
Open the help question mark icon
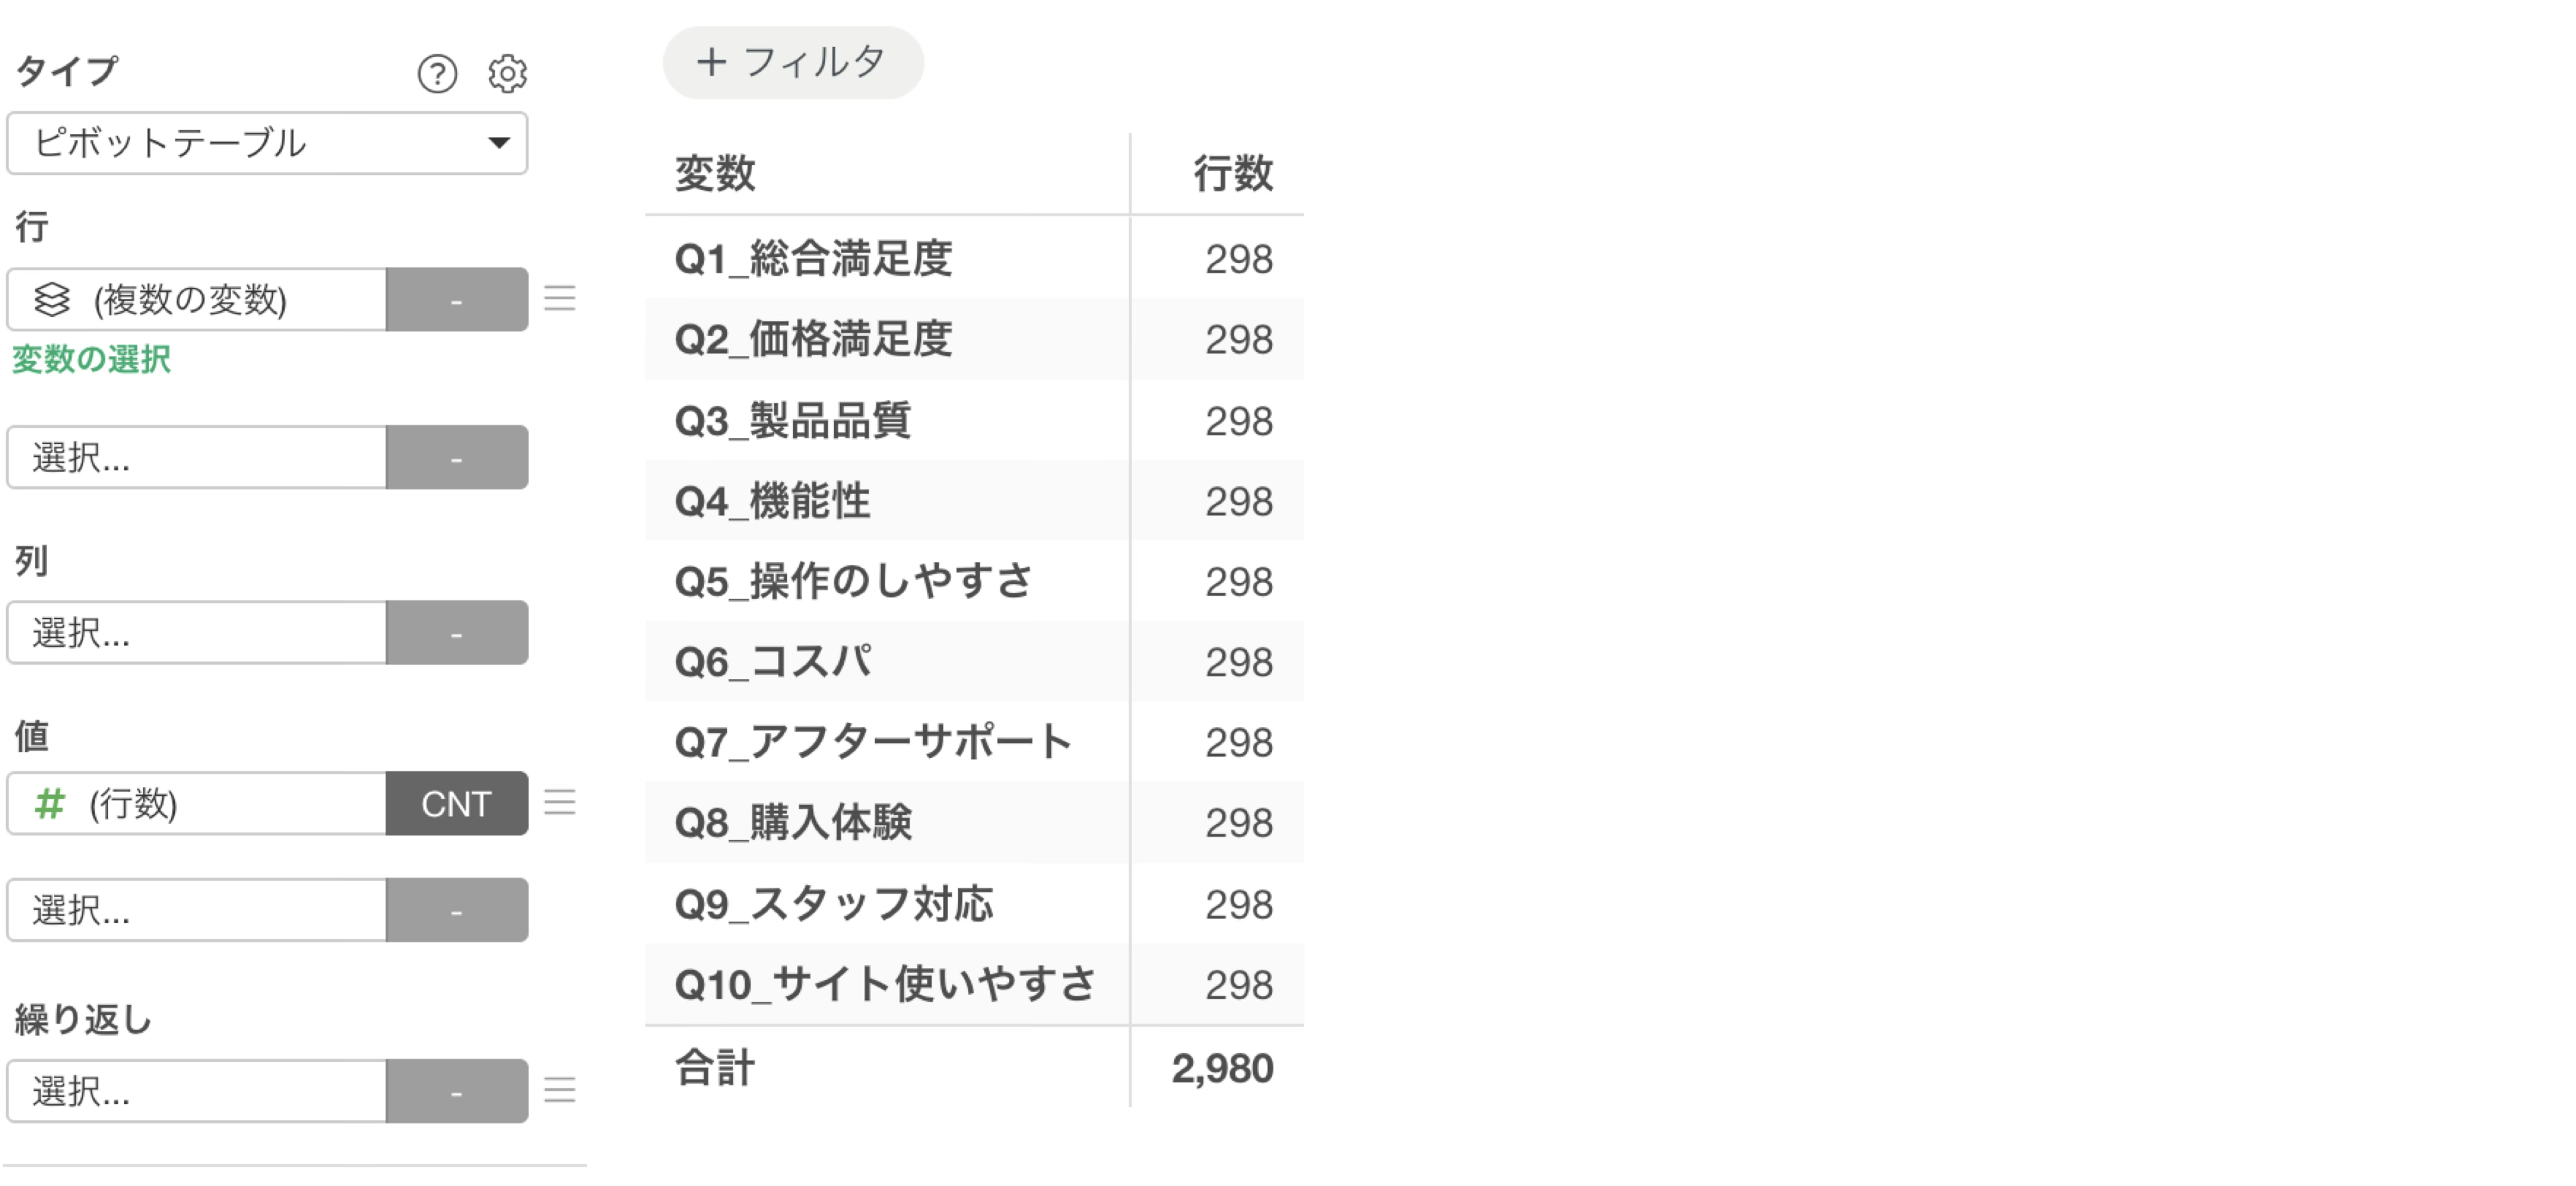pos(437,73)
